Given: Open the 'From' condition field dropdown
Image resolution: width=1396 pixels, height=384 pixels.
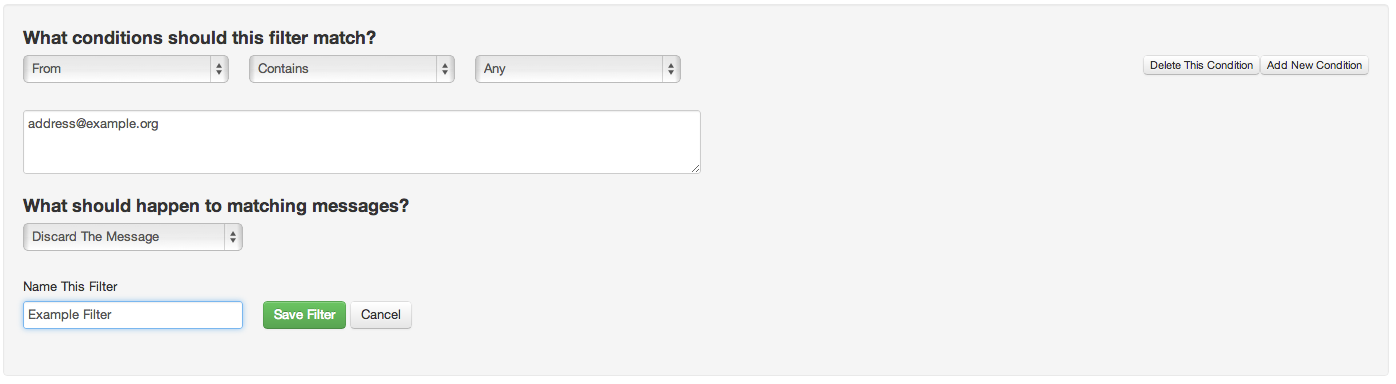Looking at the screenshot, I should tap(126, 69).
